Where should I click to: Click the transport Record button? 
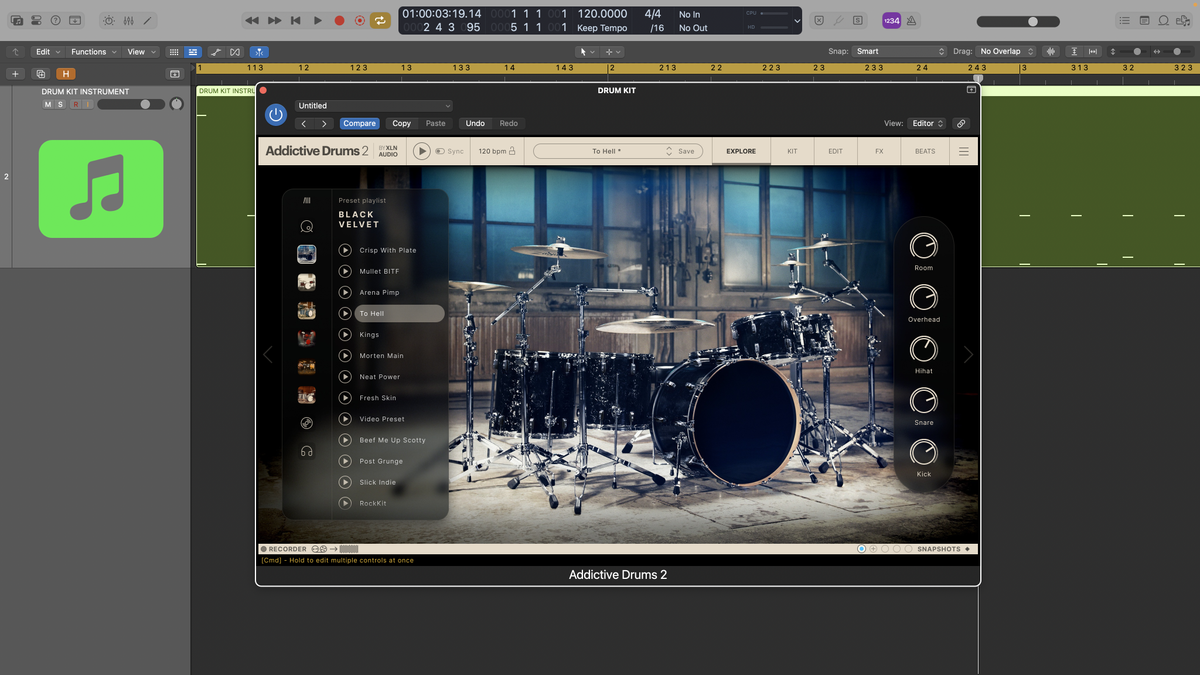(339, 20)
